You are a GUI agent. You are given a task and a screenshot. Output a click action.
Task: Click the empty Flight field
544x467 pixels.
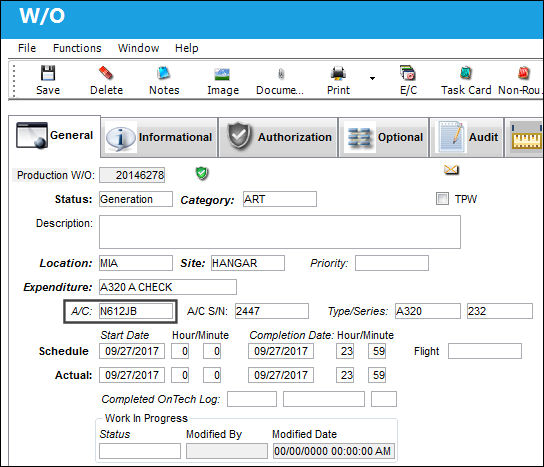click(485, 351)
